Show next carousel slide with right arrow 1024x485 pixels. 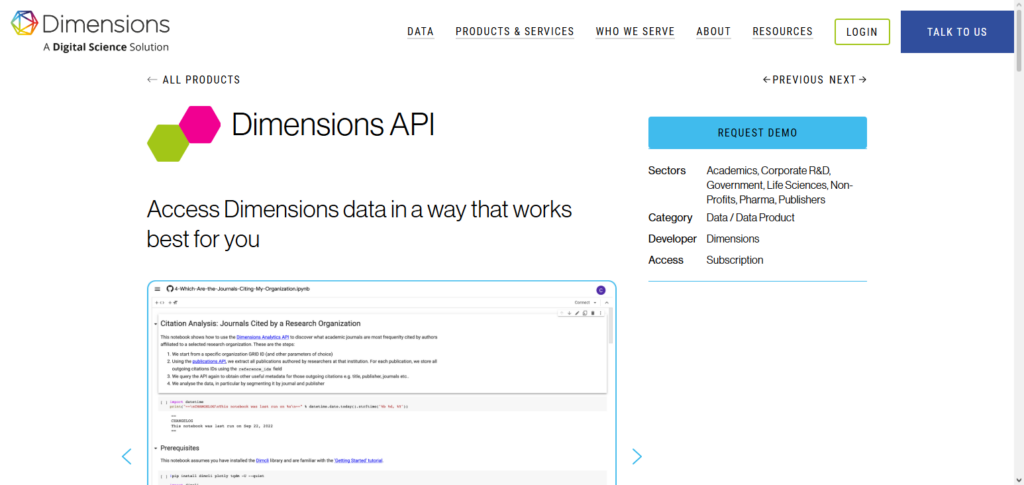click(x=637, y=456)
